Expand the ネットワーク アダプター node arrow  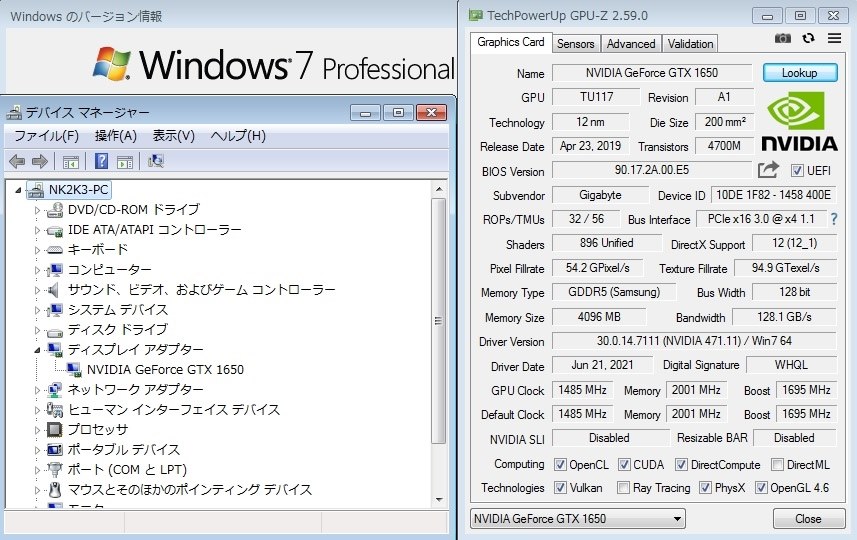[x=37, y=390]
